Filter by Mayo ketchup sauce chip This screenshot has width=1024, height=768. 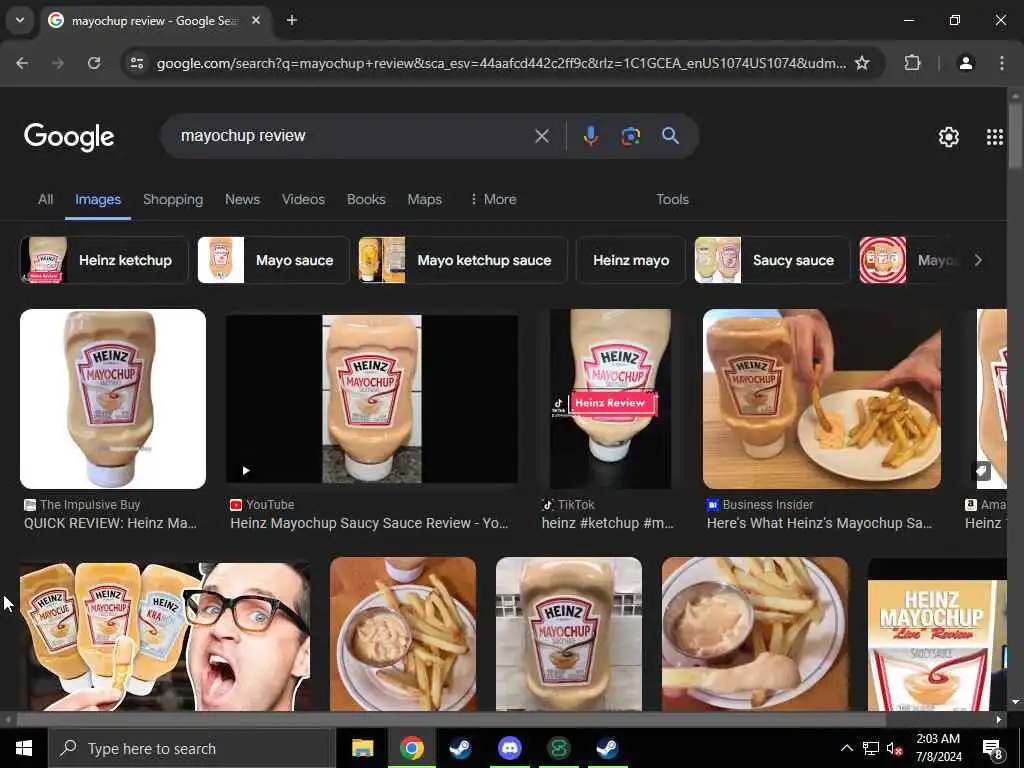click(462, 260)
